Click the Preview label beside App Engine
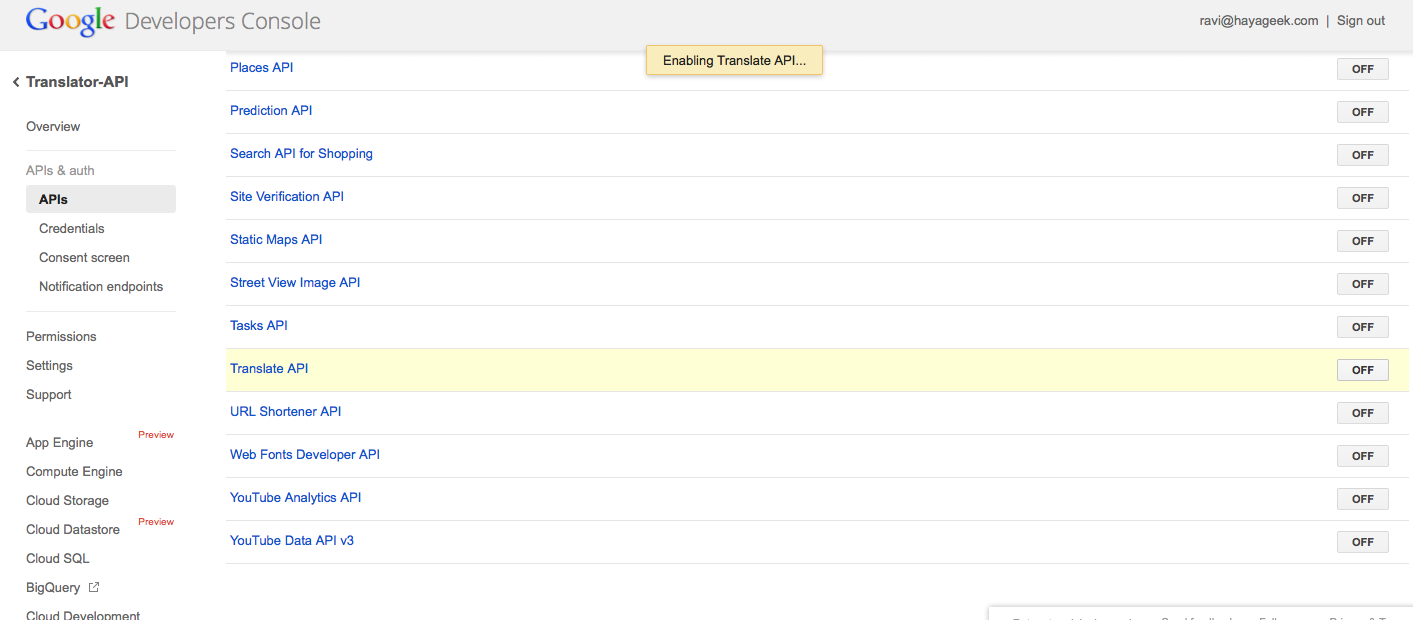The height and width of the screenshot is (620, 1413). (x=156, y=435)
